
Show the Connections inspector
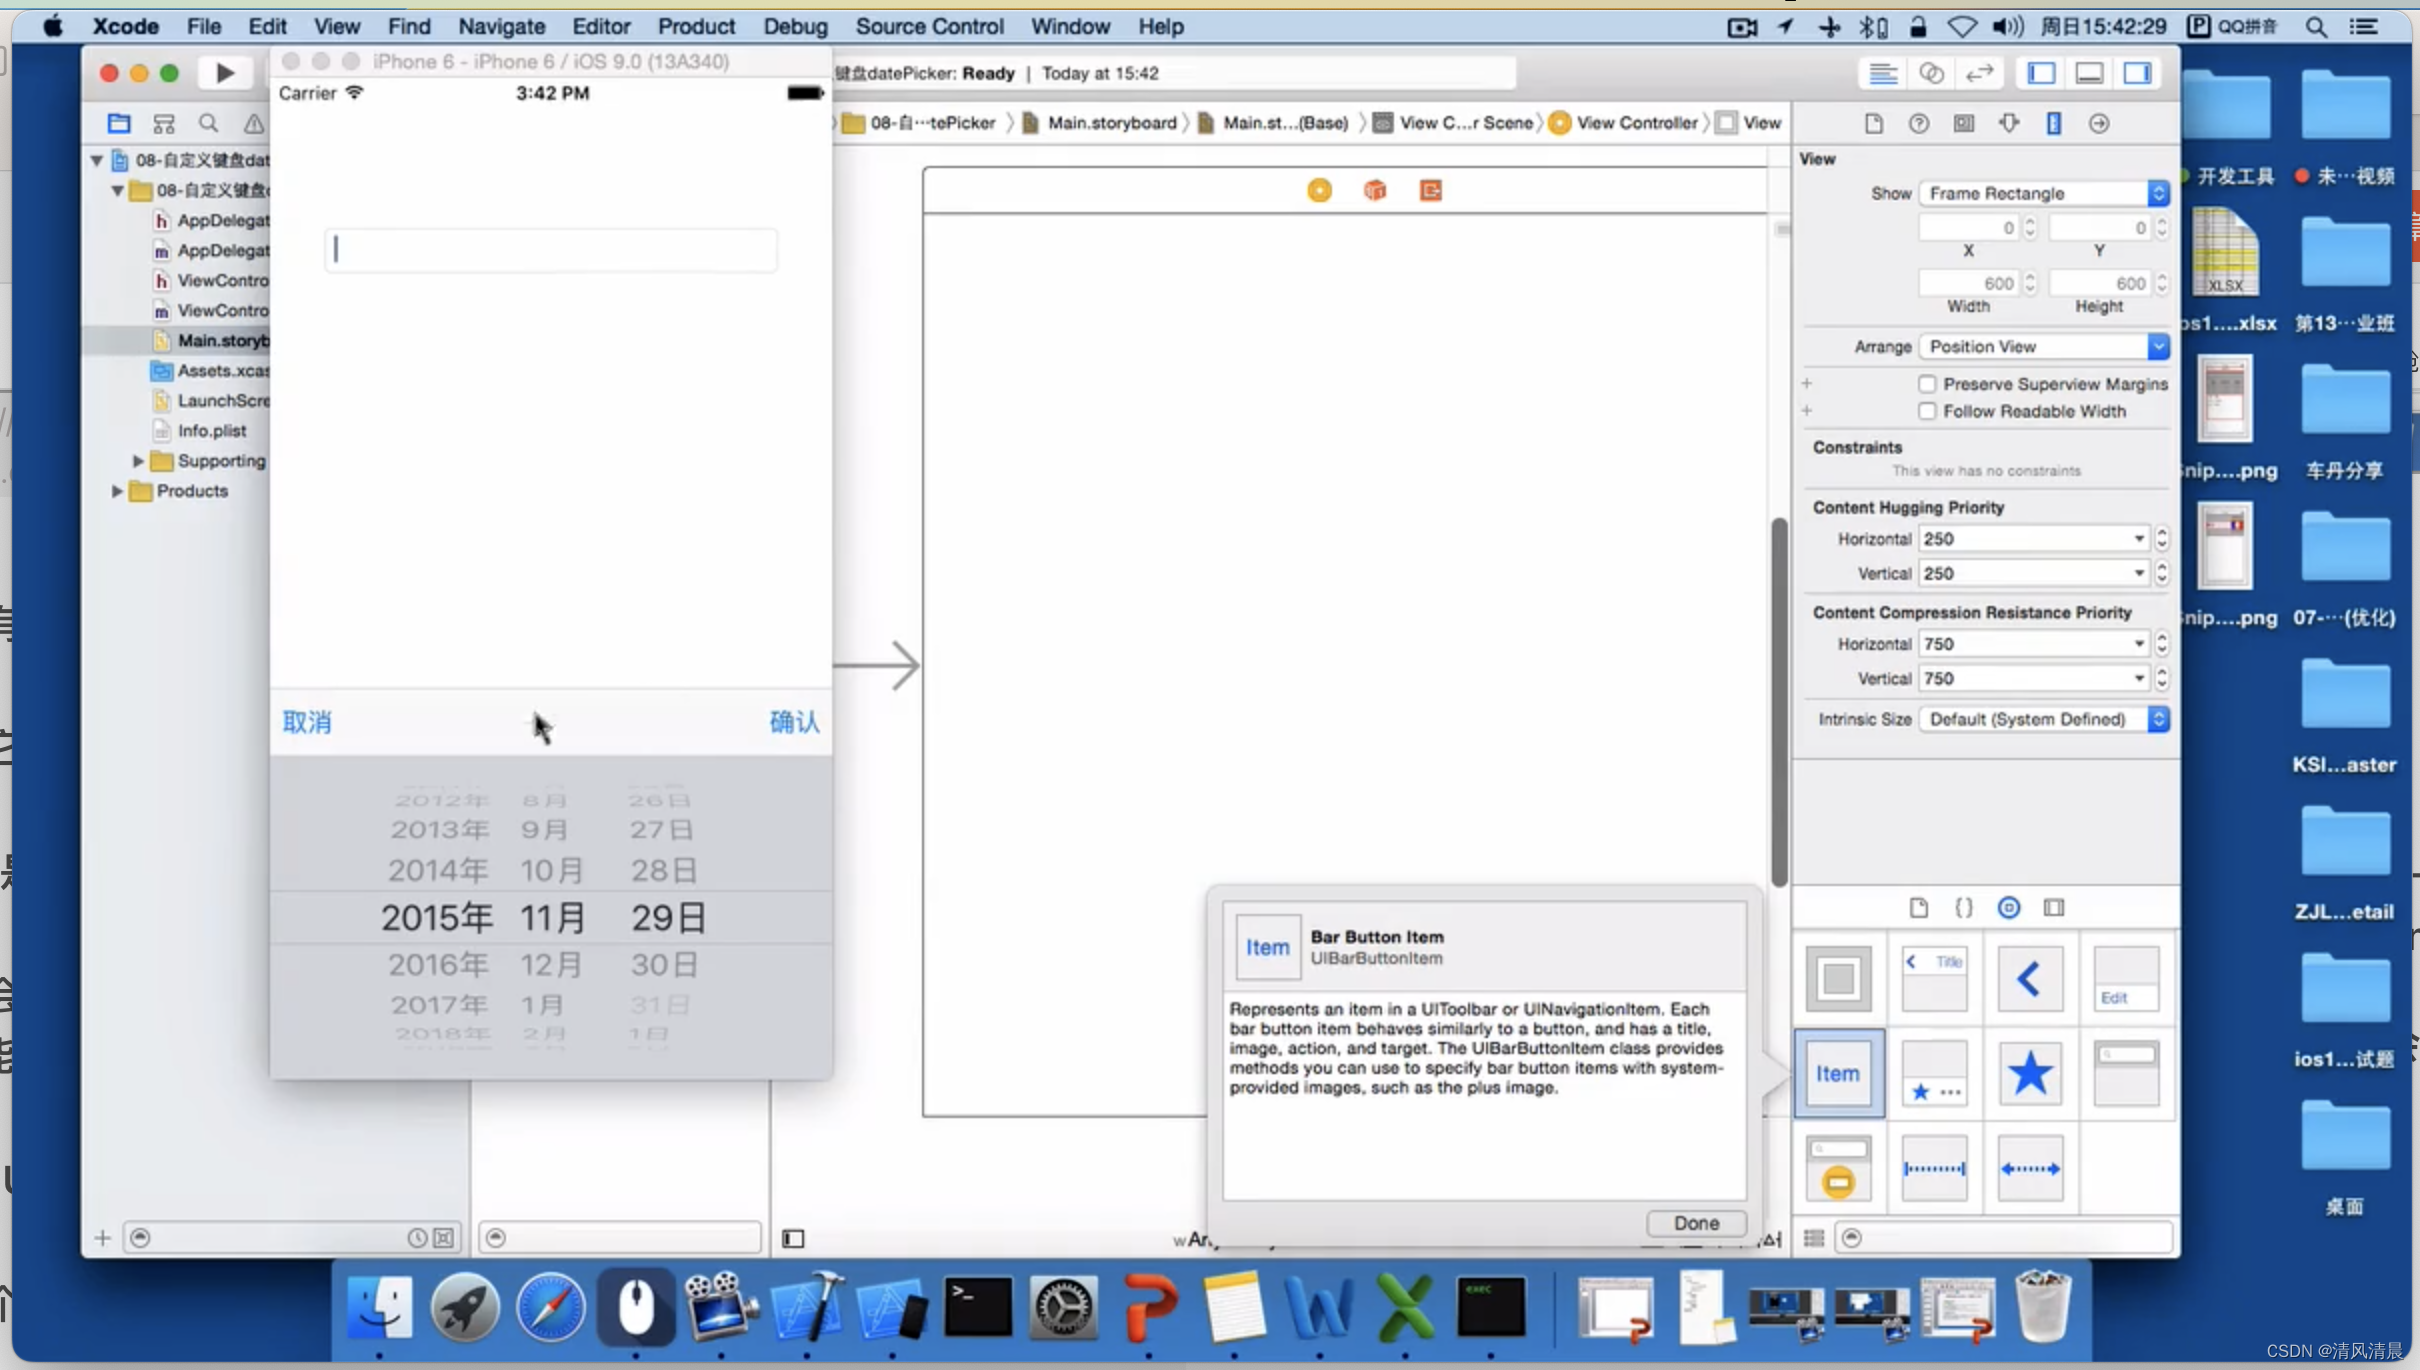pos(2099,123)
